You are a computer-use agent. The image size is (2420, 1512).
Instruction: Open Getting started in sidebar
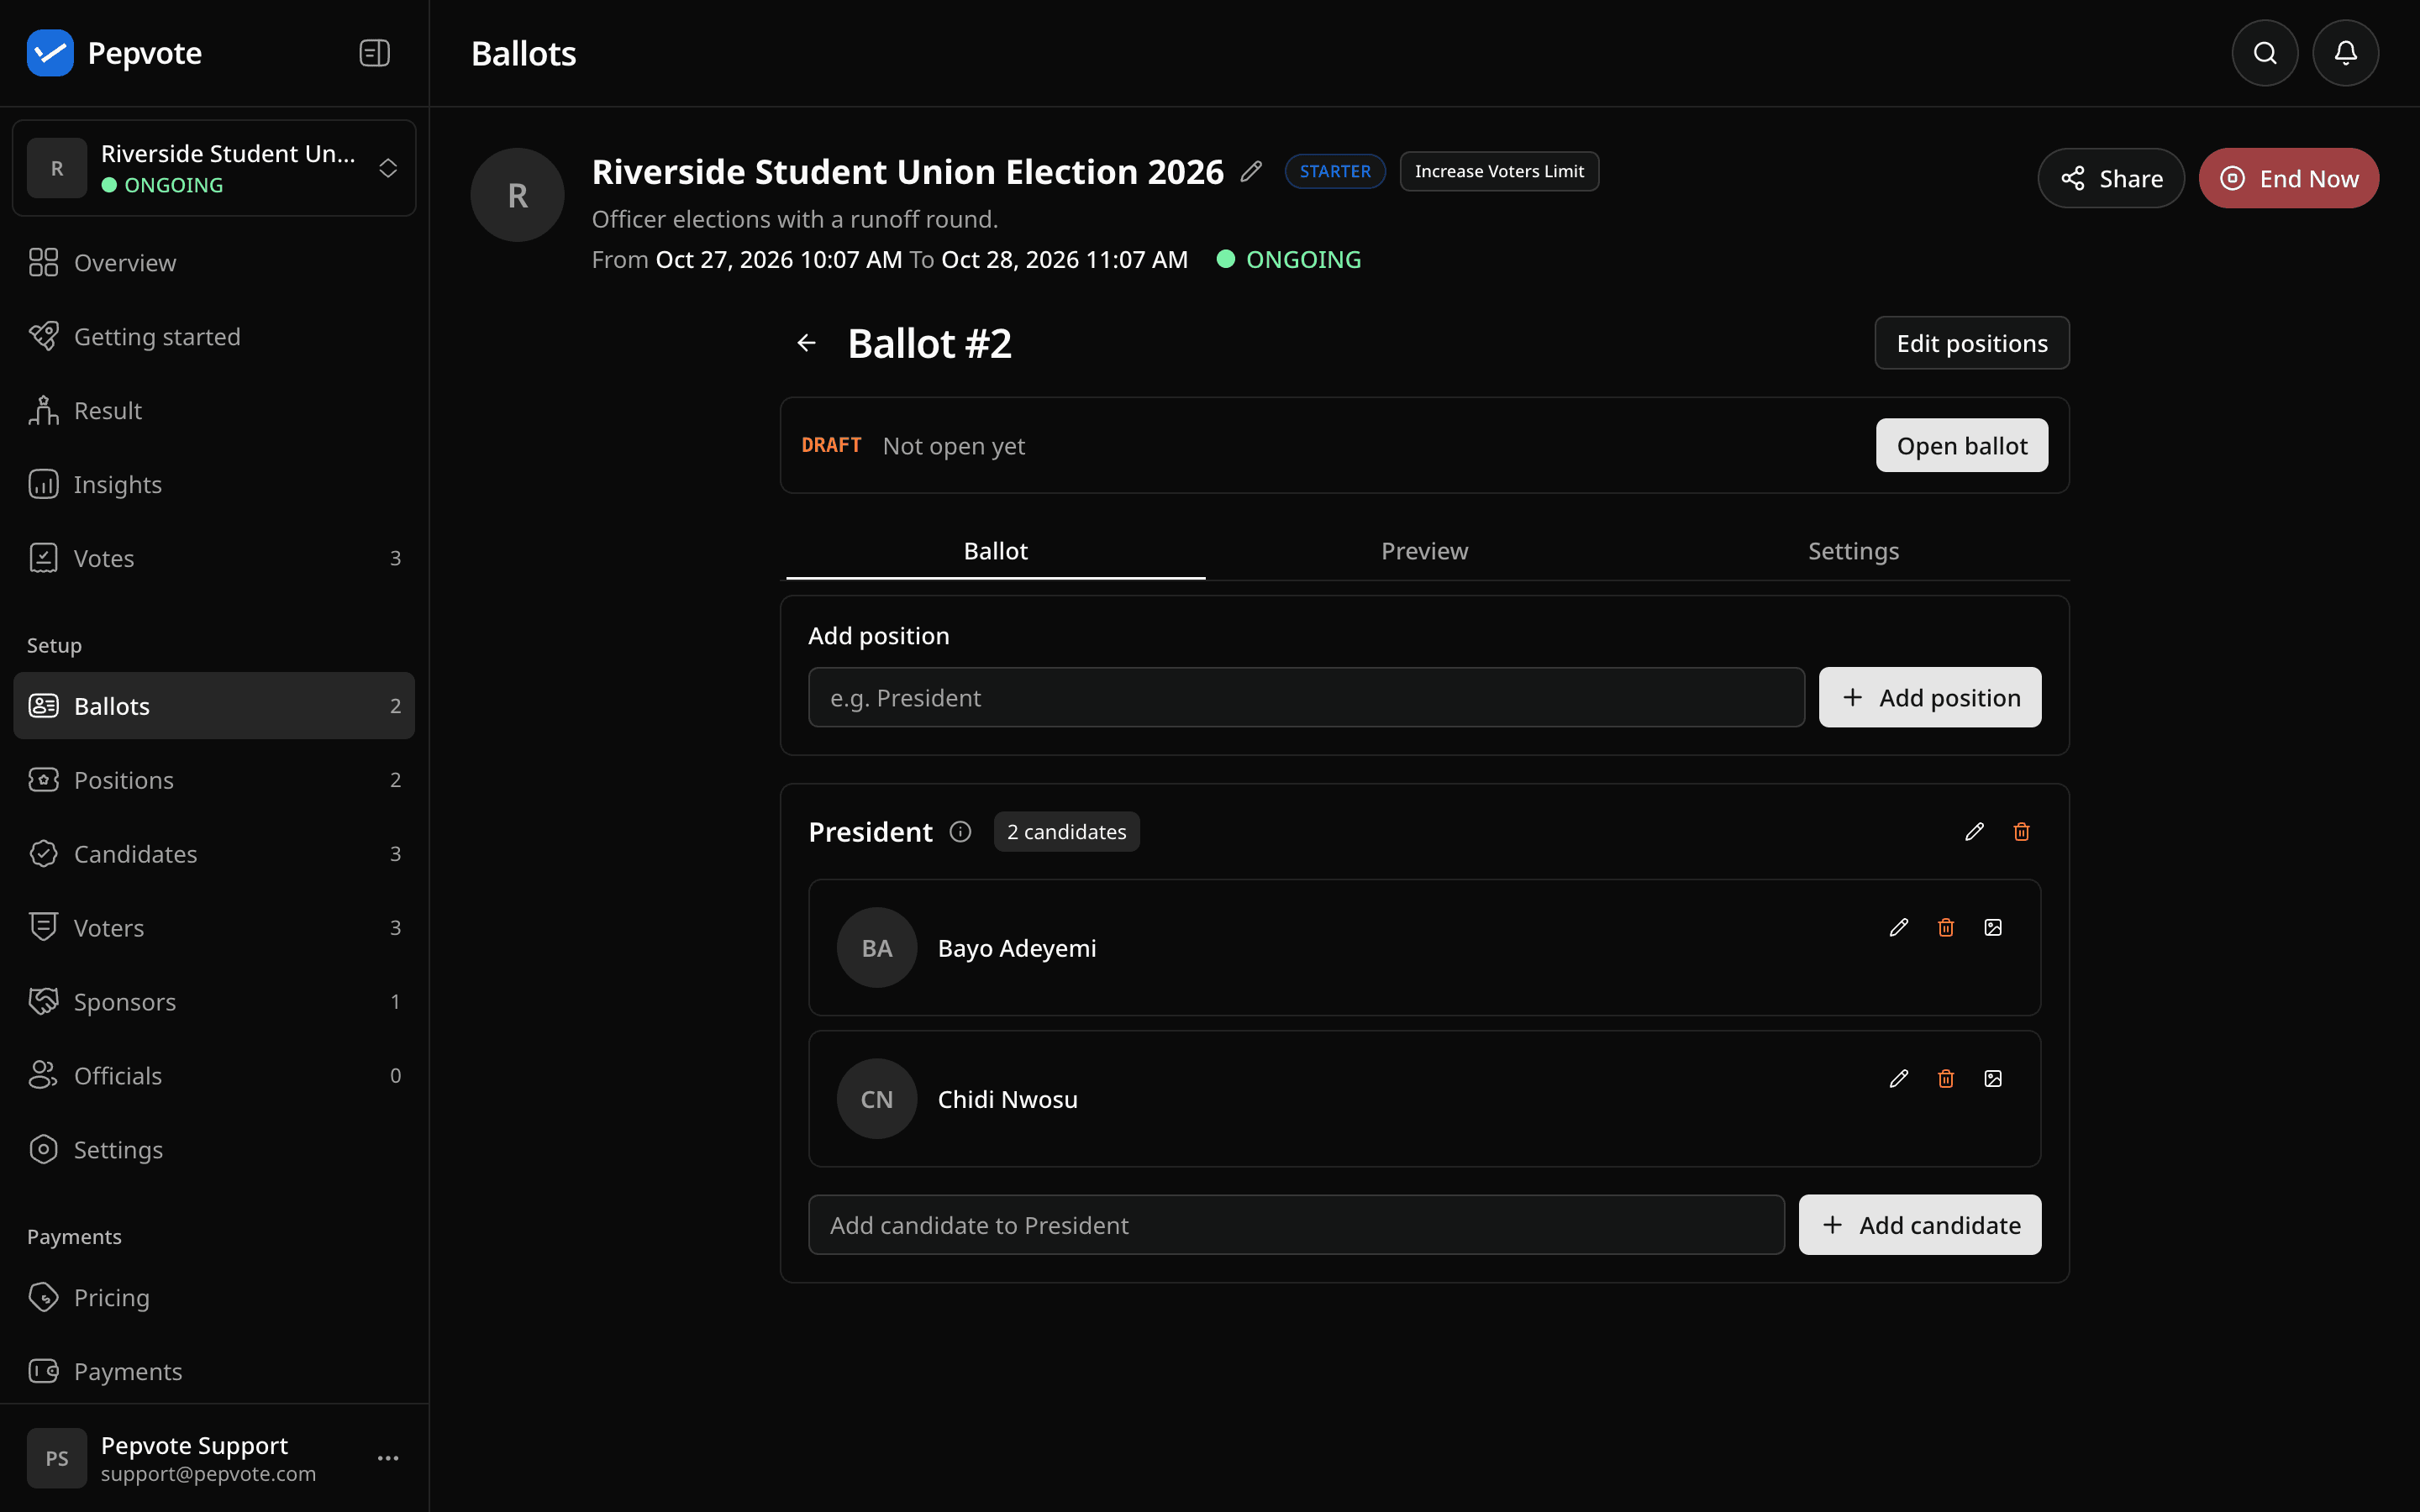(214, 337)
